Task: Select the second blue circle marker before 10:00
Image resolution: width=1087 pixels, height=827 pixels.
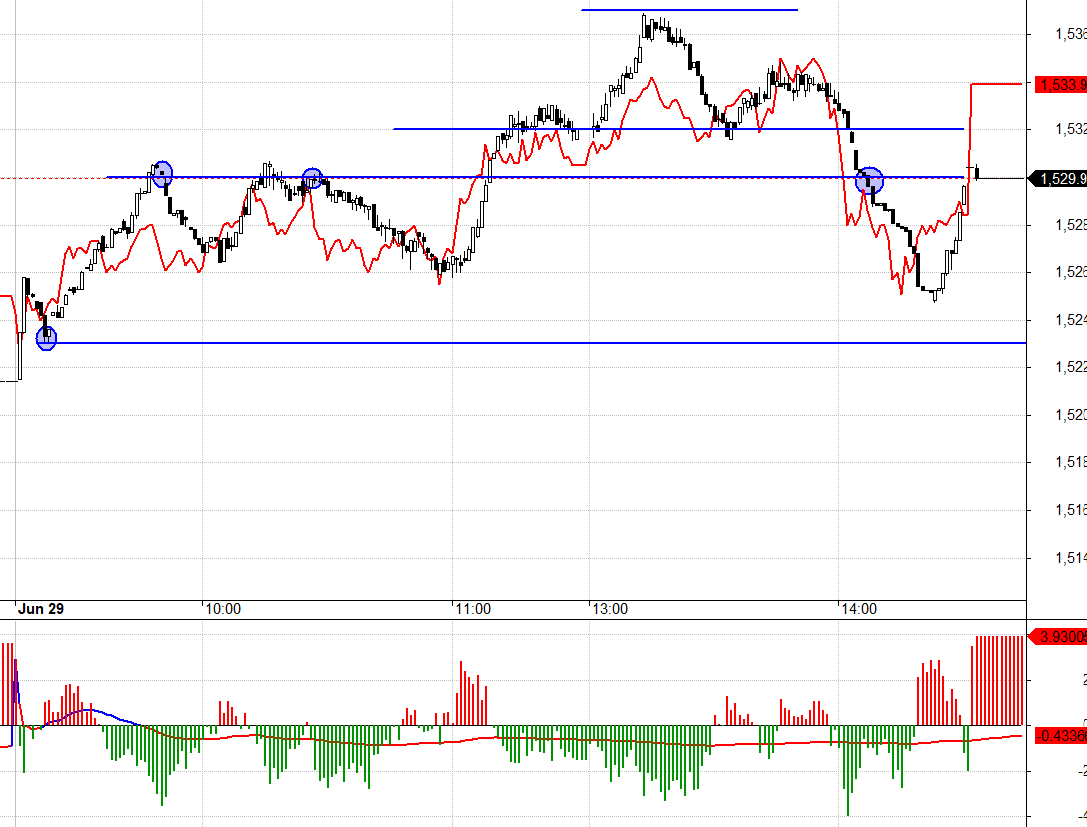Action: [312, 179]
